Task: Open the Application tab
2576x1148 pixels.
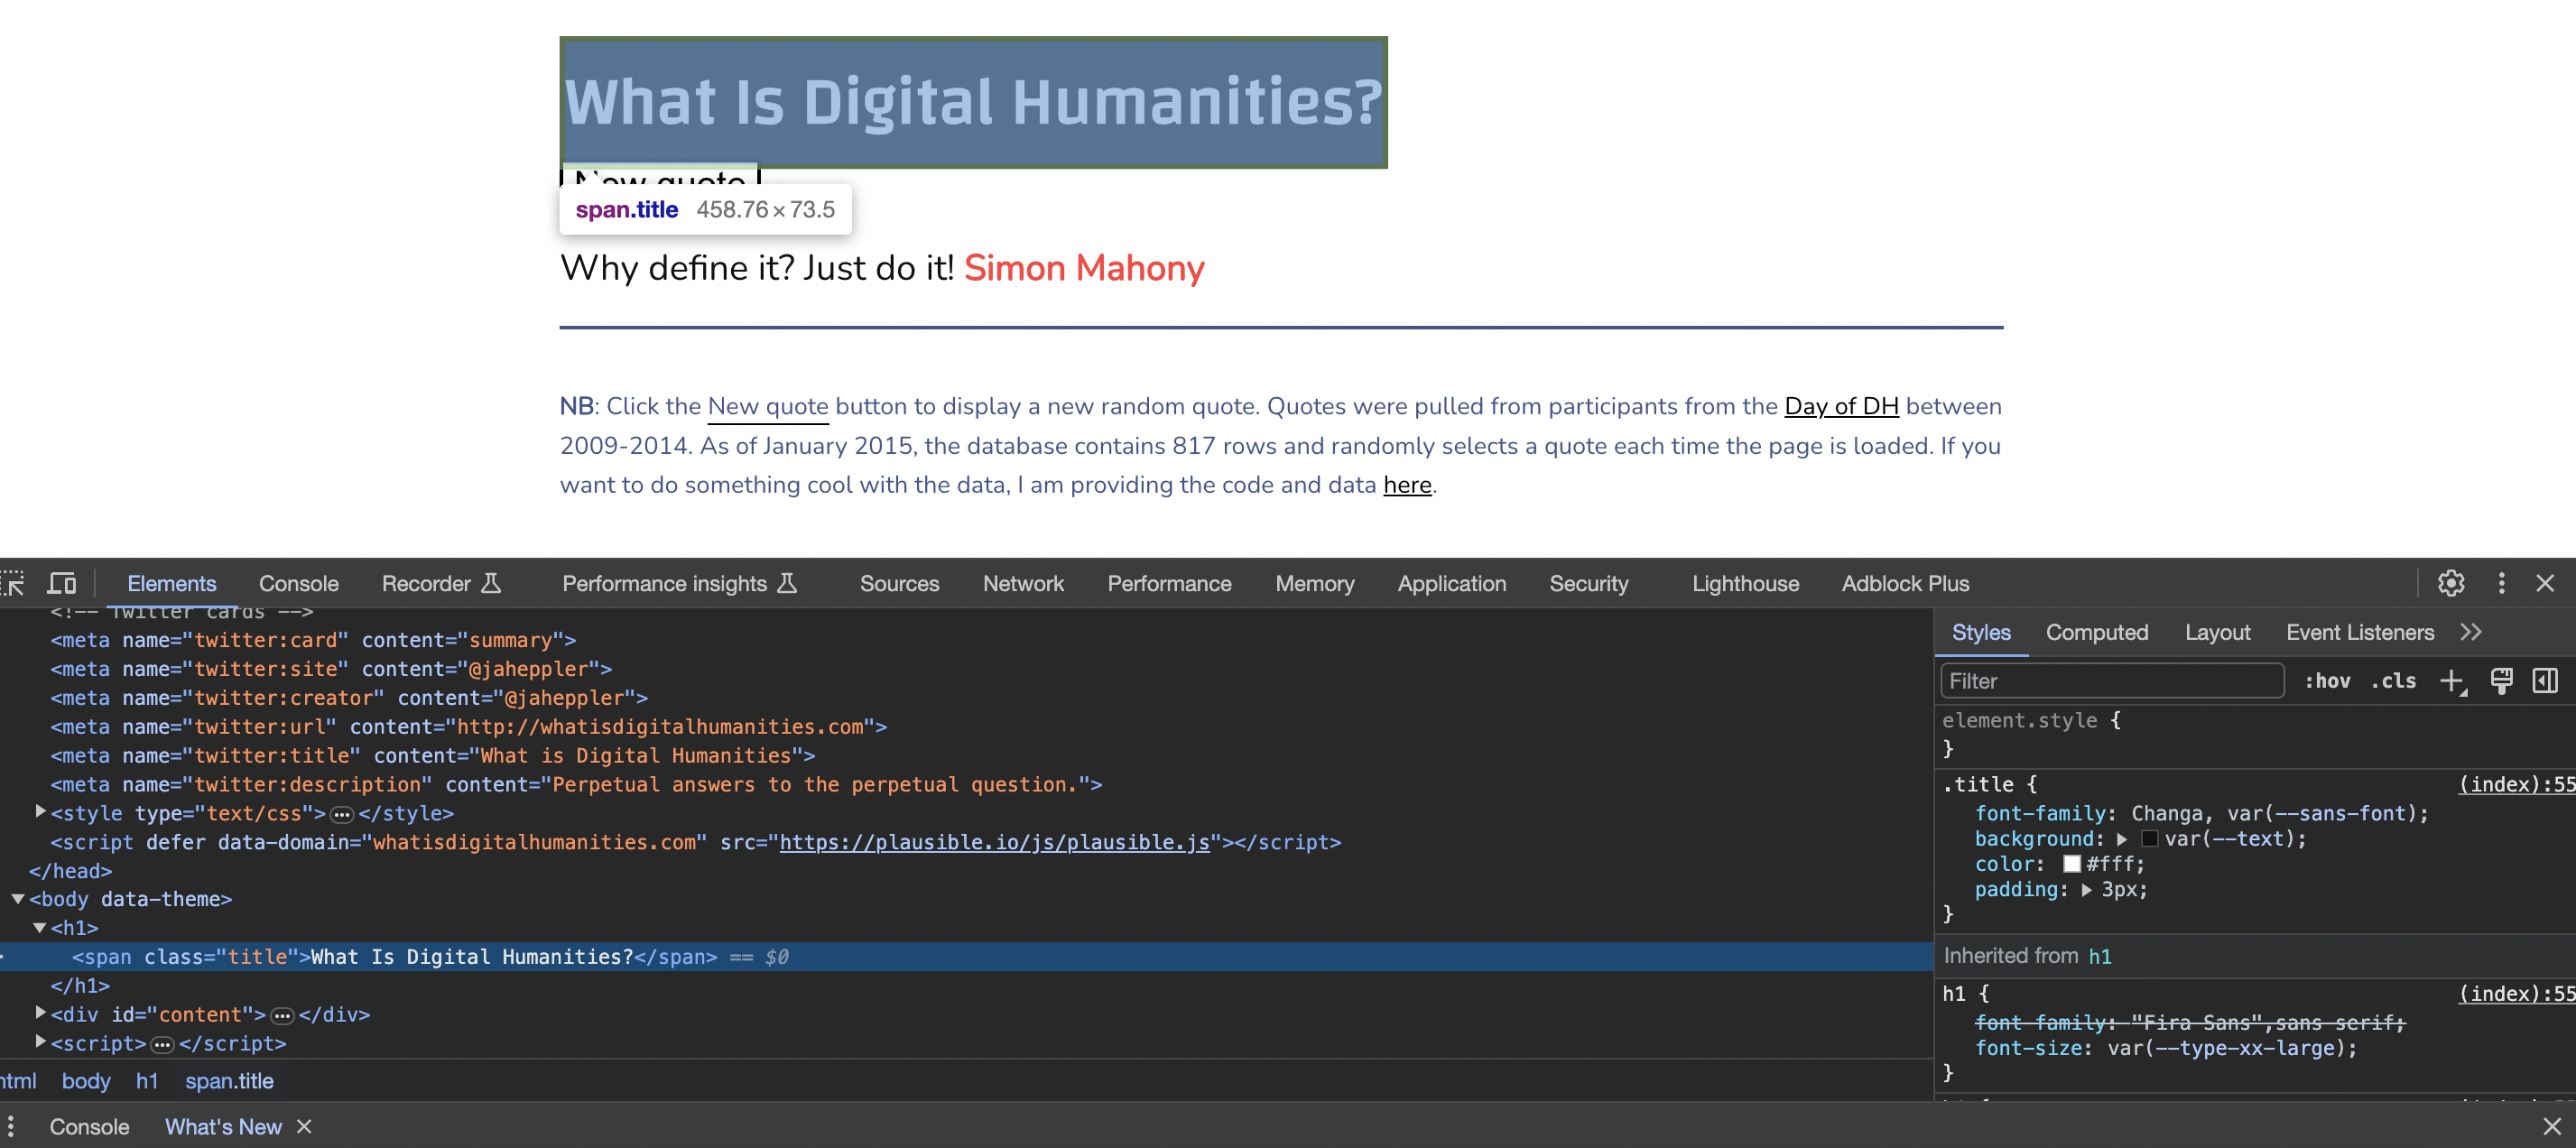Action: 1451,583
